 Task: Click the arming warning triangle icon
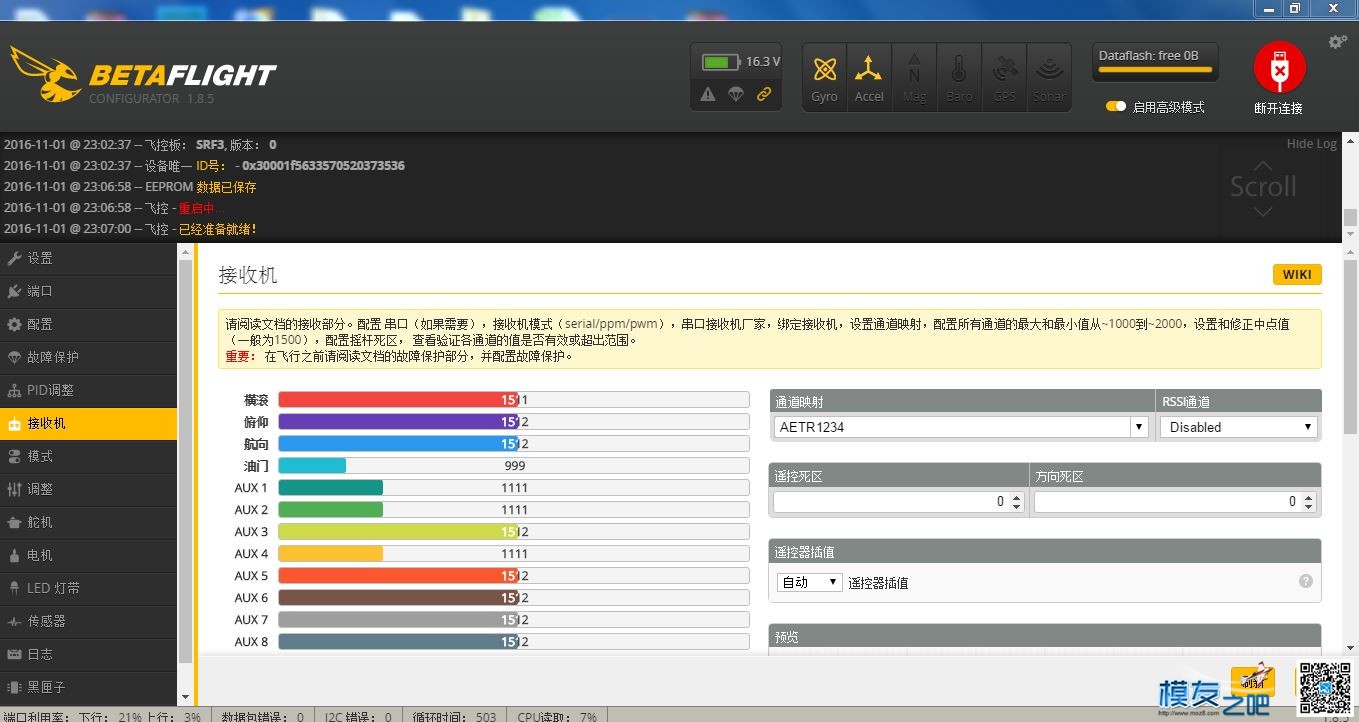708,94
